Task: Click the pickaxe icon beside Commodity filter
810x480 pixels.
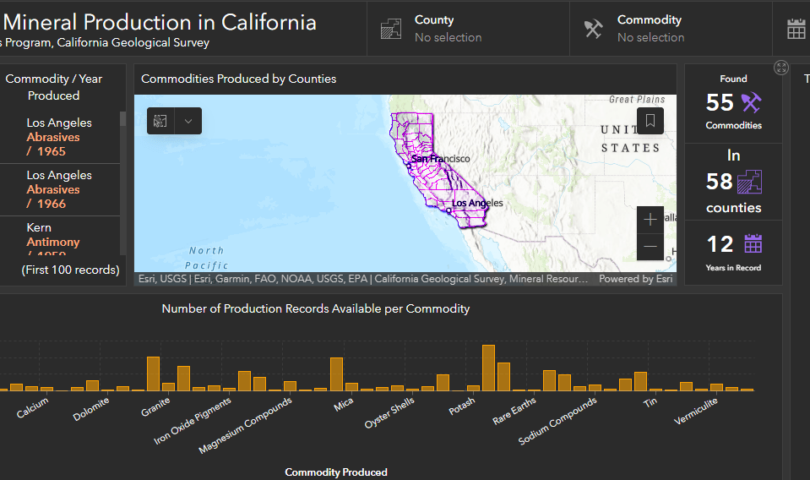Action: point(593,29)
